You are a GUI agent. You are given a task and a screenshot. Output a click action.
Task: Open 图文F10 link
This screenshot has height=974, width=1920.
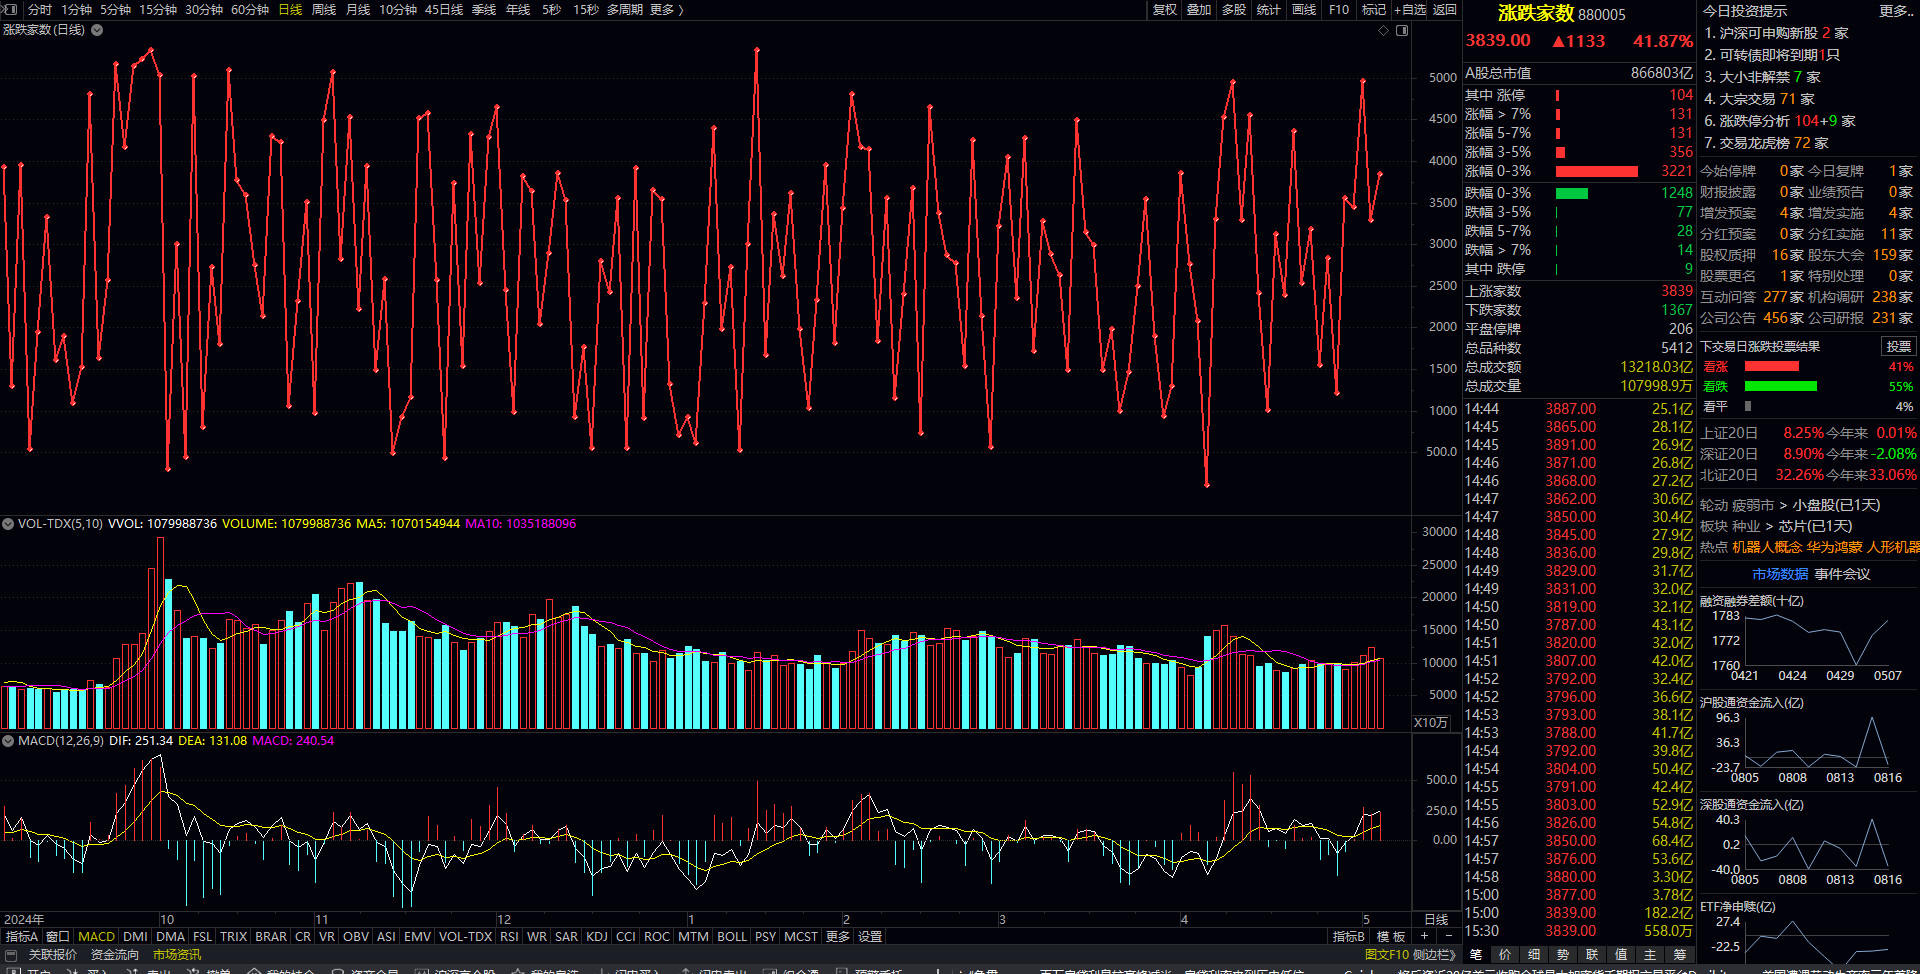pos(1386,955)
